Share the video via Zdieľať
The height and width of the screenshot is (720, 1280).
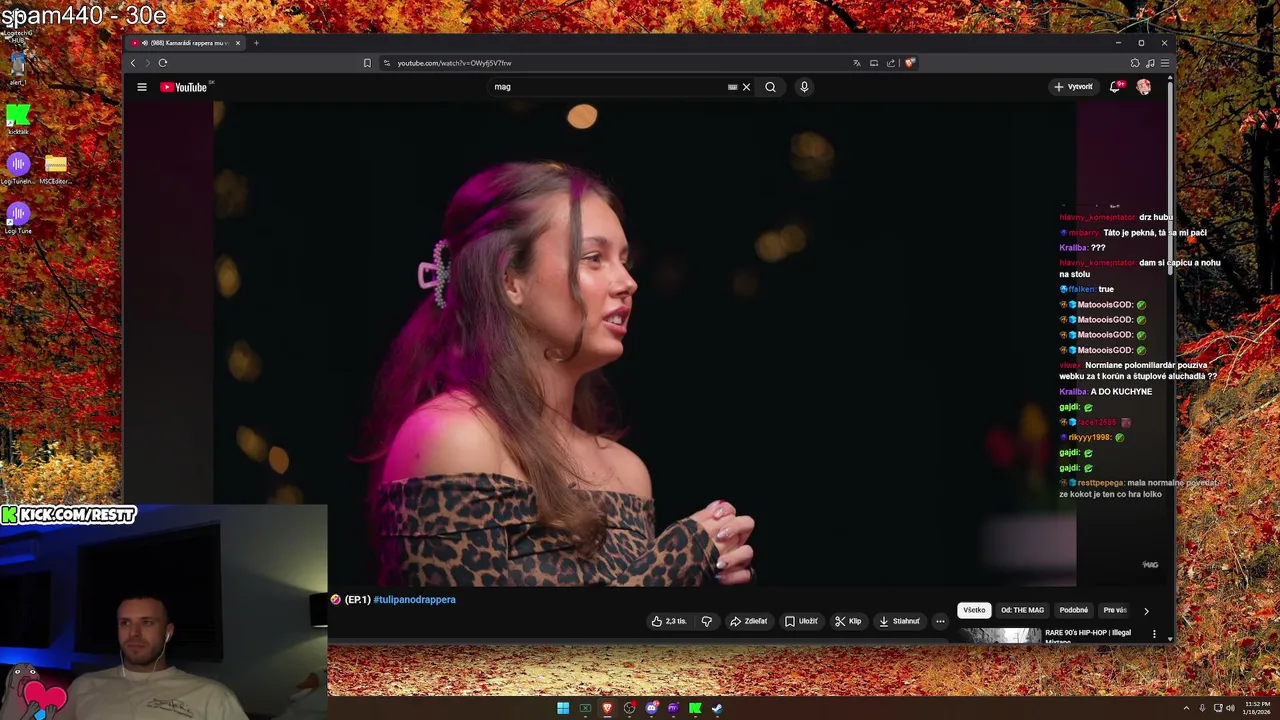point(748,621)
